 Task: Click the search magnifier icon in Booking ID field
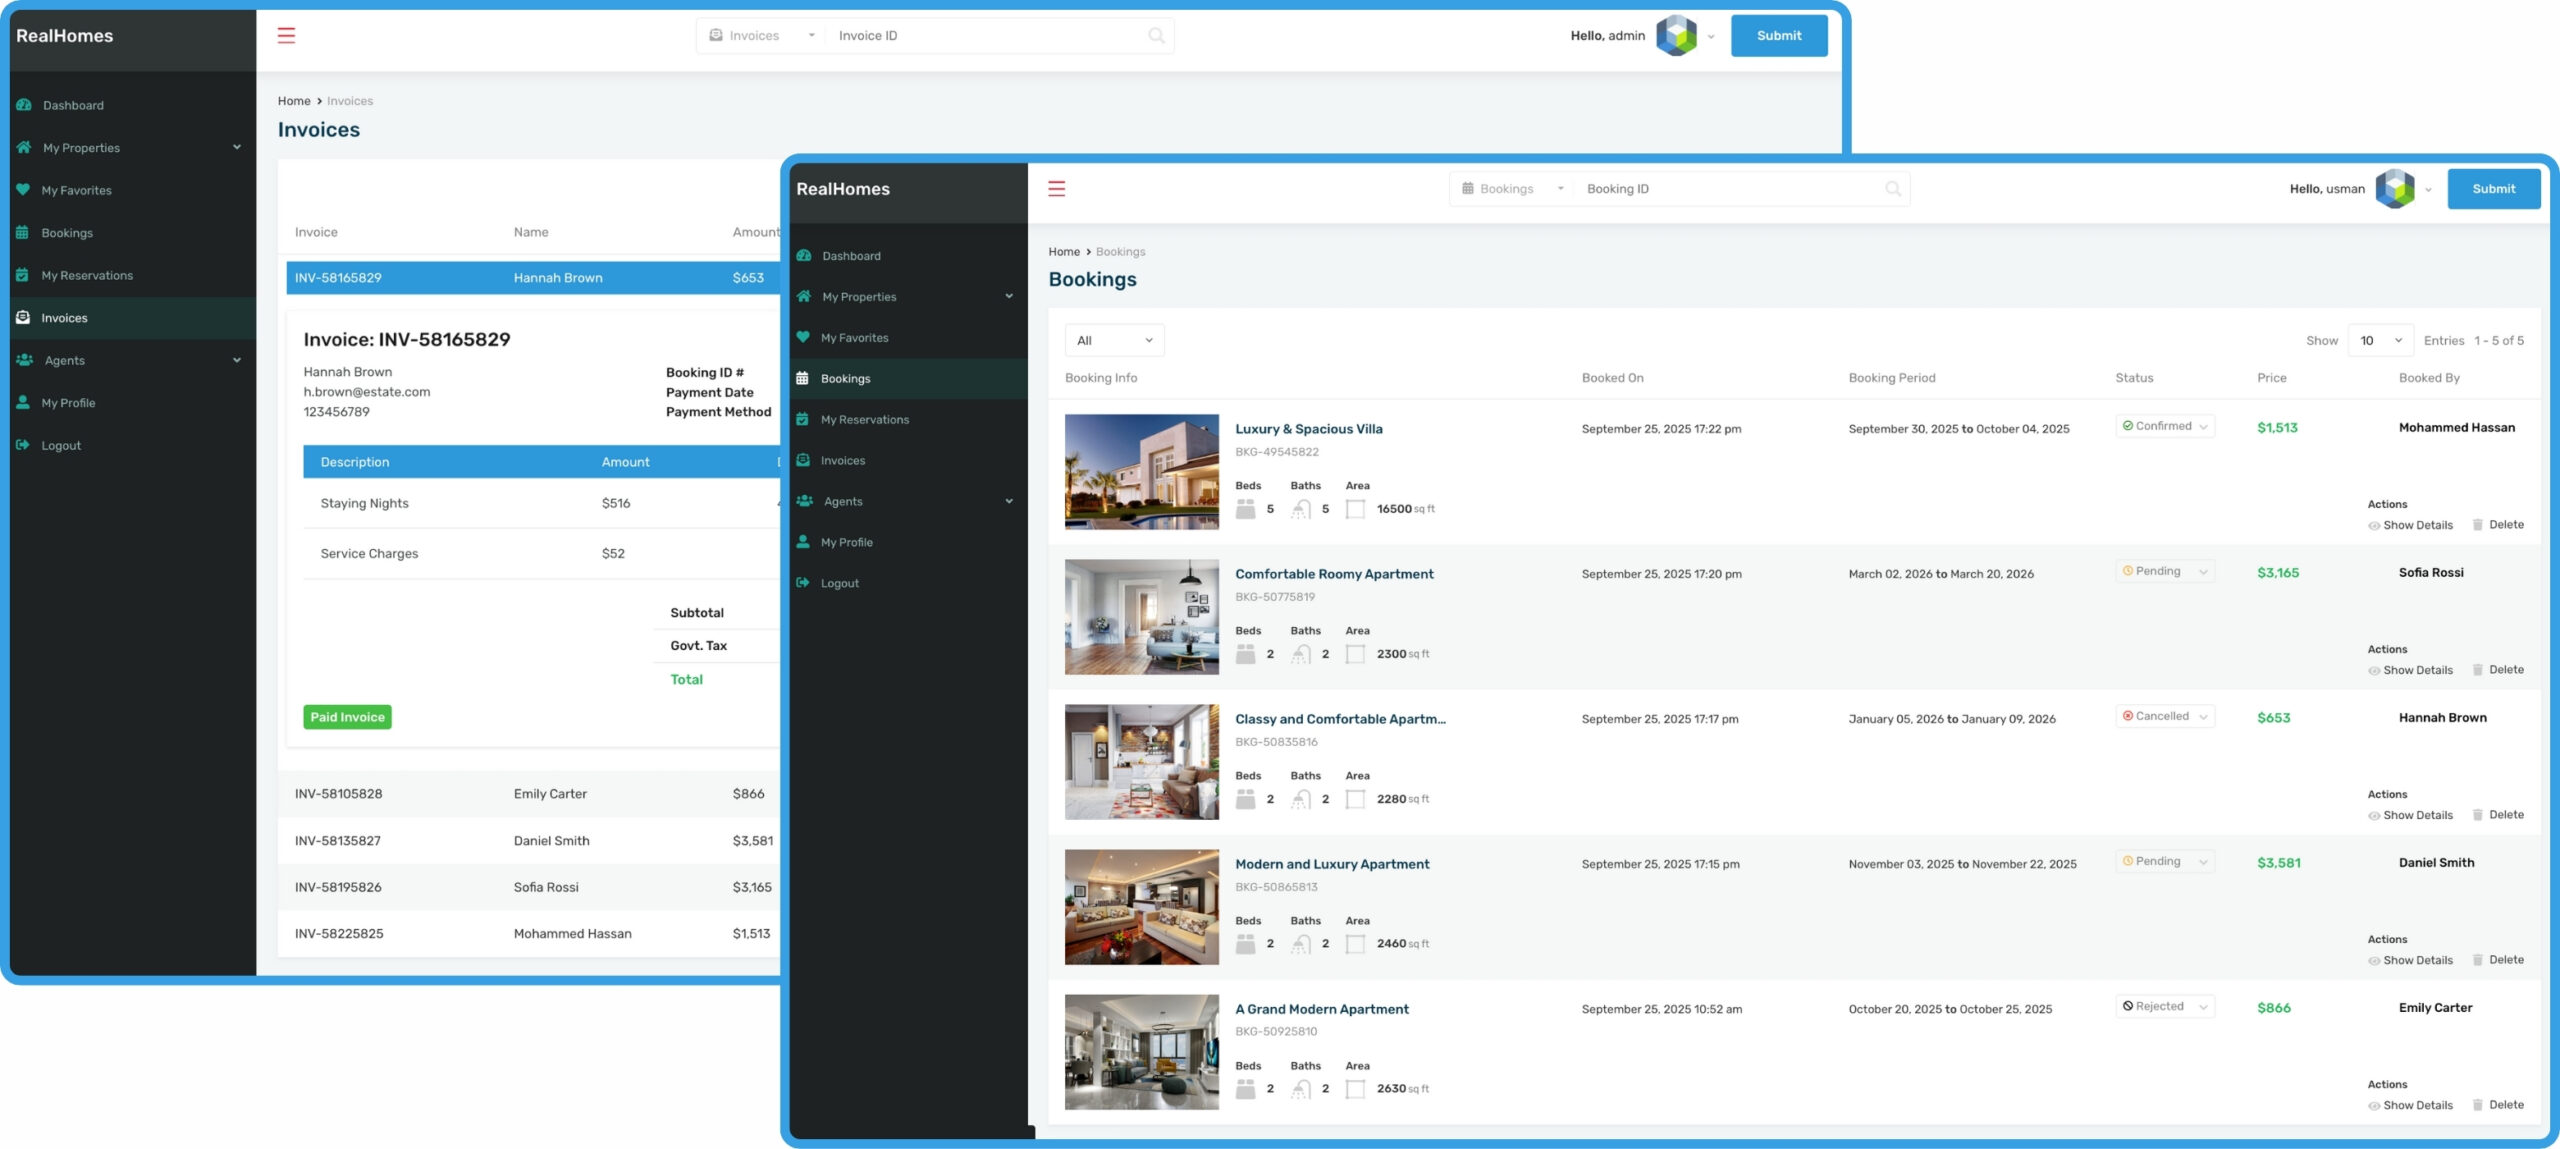coord(1893,188)
